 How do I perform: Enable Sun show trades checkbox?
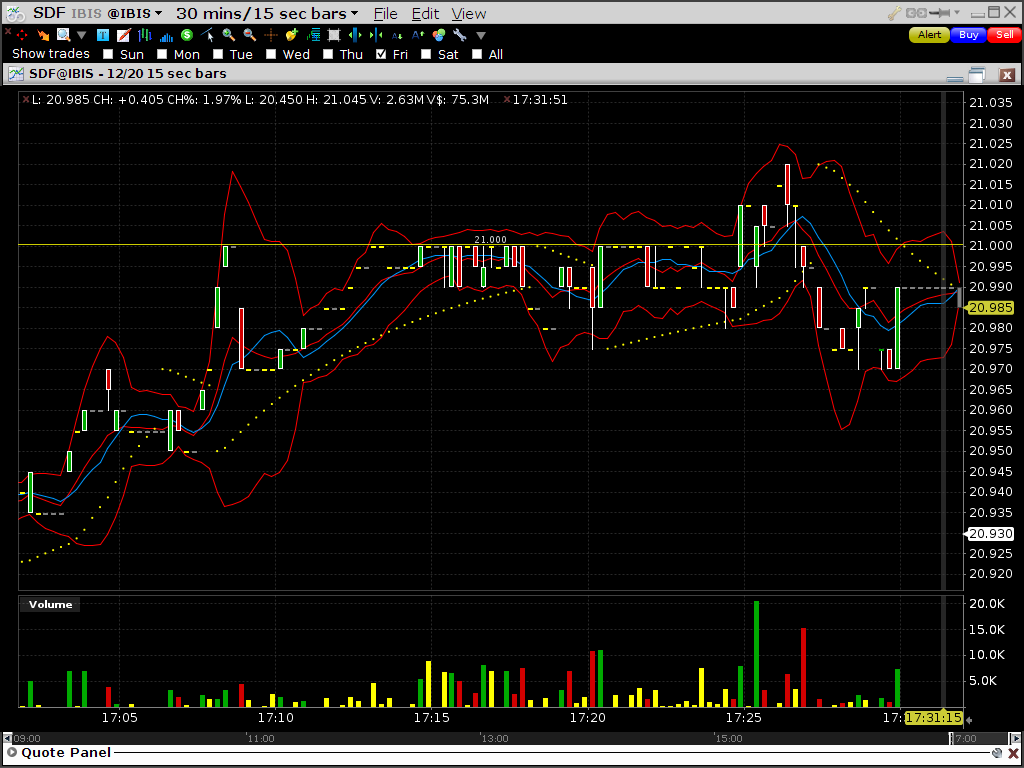pyautogui.click(x=108, y=54)
